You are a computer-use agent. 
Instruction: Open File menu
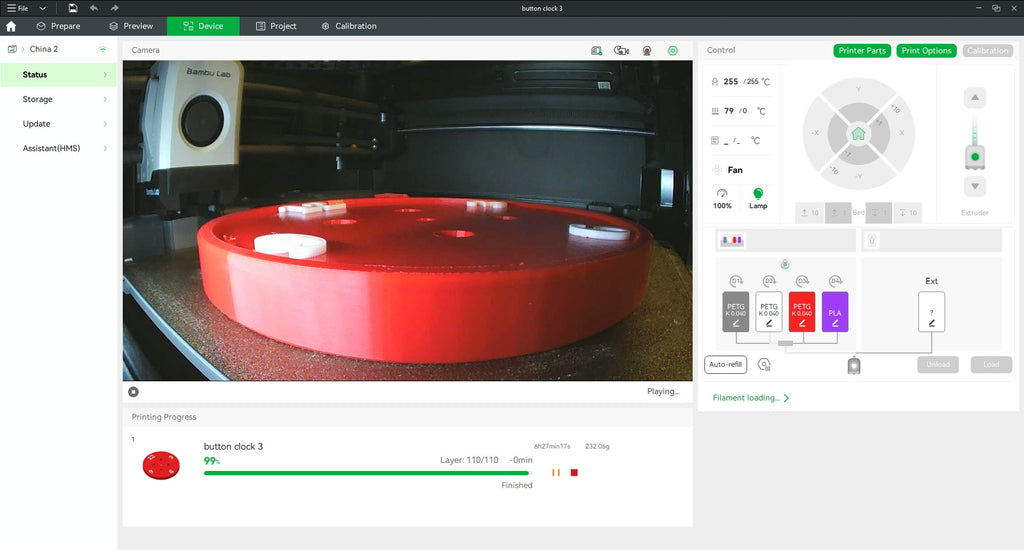pyautogui.click(x=18, y=8)
